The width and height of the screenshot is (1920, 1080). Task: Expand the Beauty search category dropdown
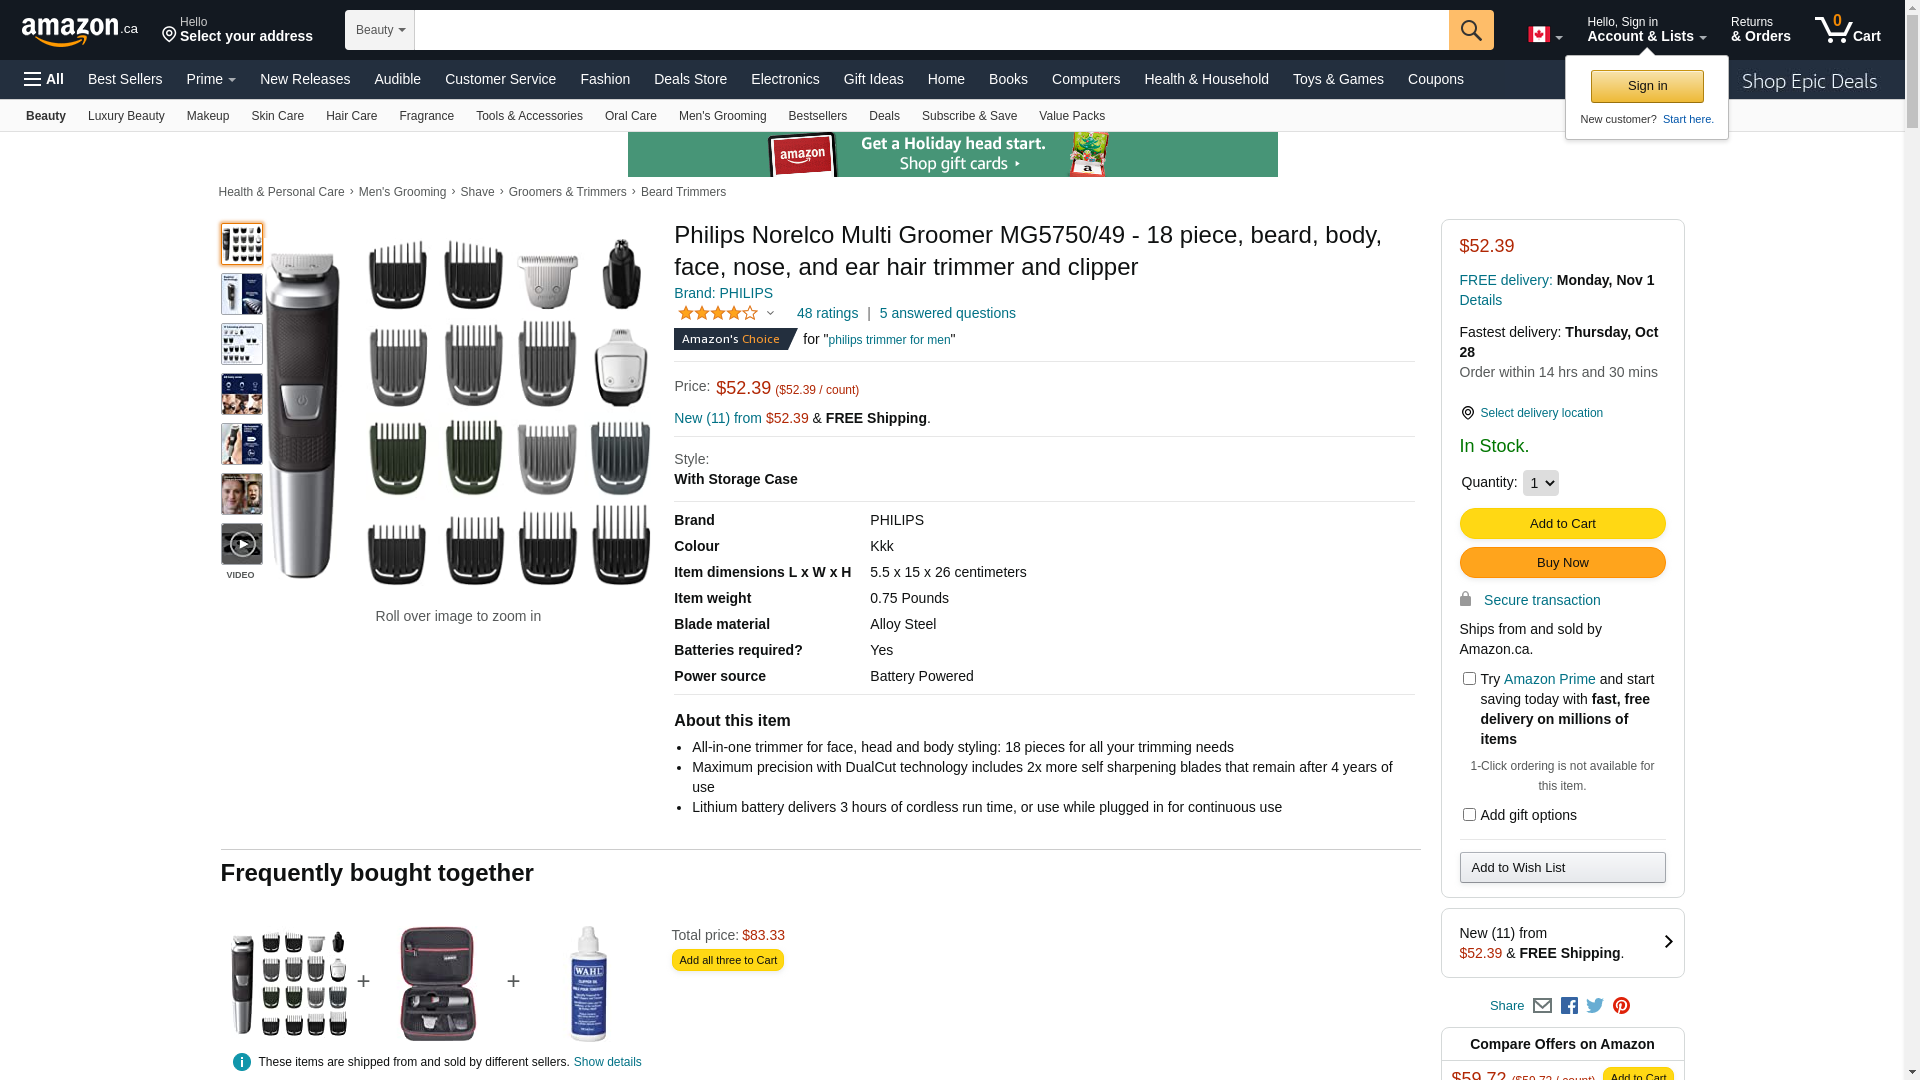tap(380, 30)
